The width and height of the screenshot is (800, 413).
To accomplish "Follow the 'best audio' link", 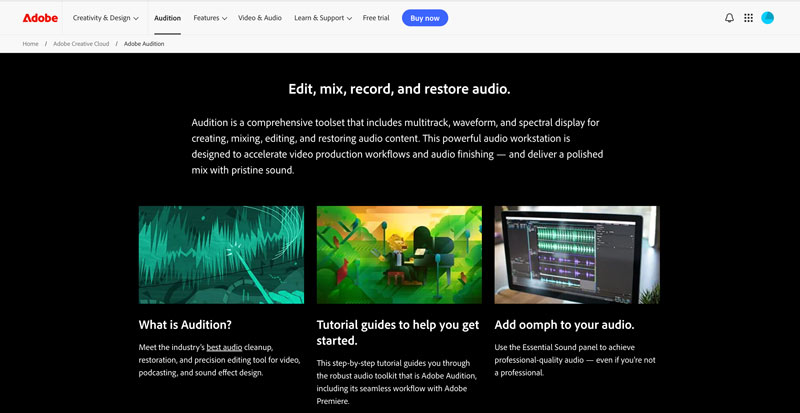I will coord(224,348).
